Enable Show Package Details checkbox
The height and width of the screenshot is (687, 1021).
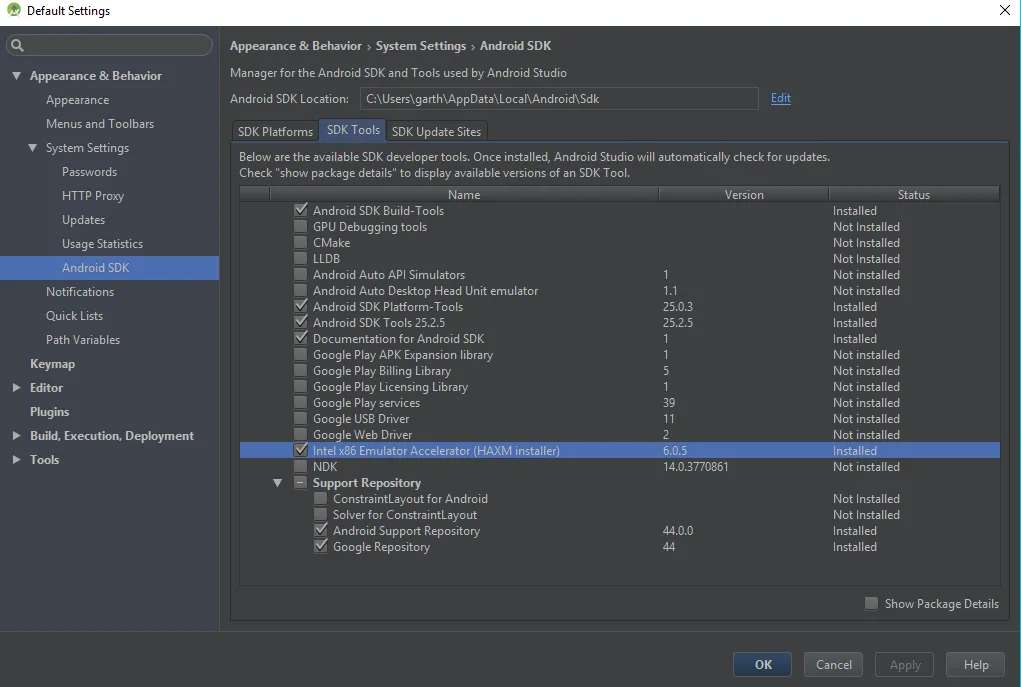[871, 604]
